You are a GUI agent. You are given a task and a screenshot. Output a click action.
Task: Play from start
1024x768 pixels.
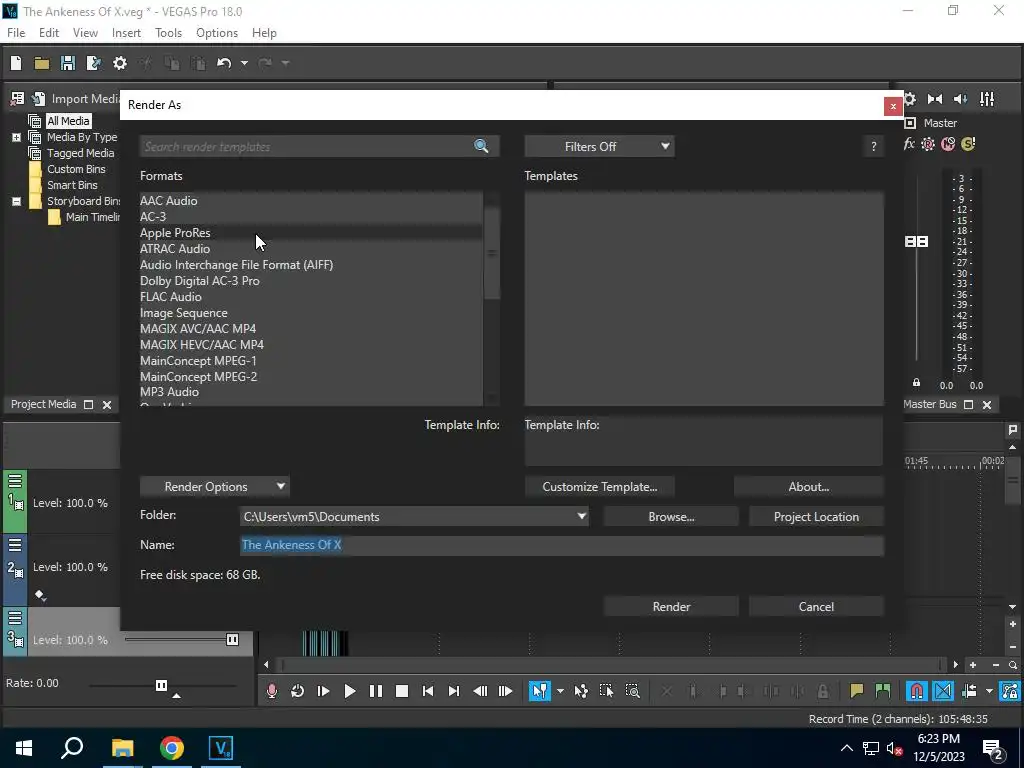point(323,691)
